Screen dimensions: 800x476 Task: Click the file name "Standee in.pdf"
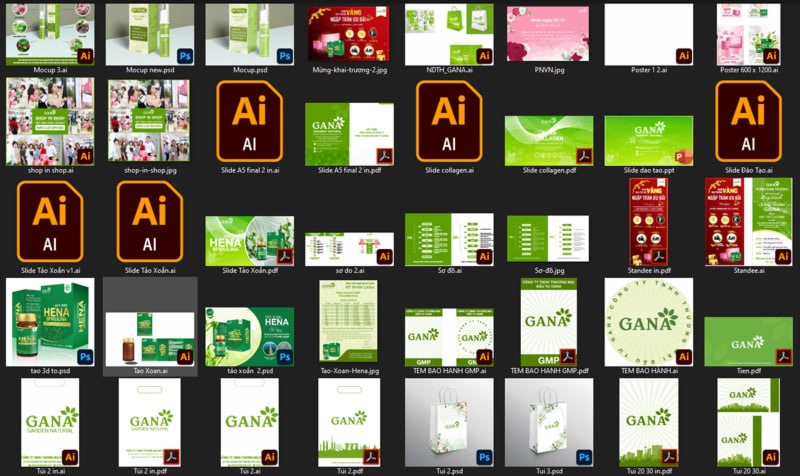(648, 270)
